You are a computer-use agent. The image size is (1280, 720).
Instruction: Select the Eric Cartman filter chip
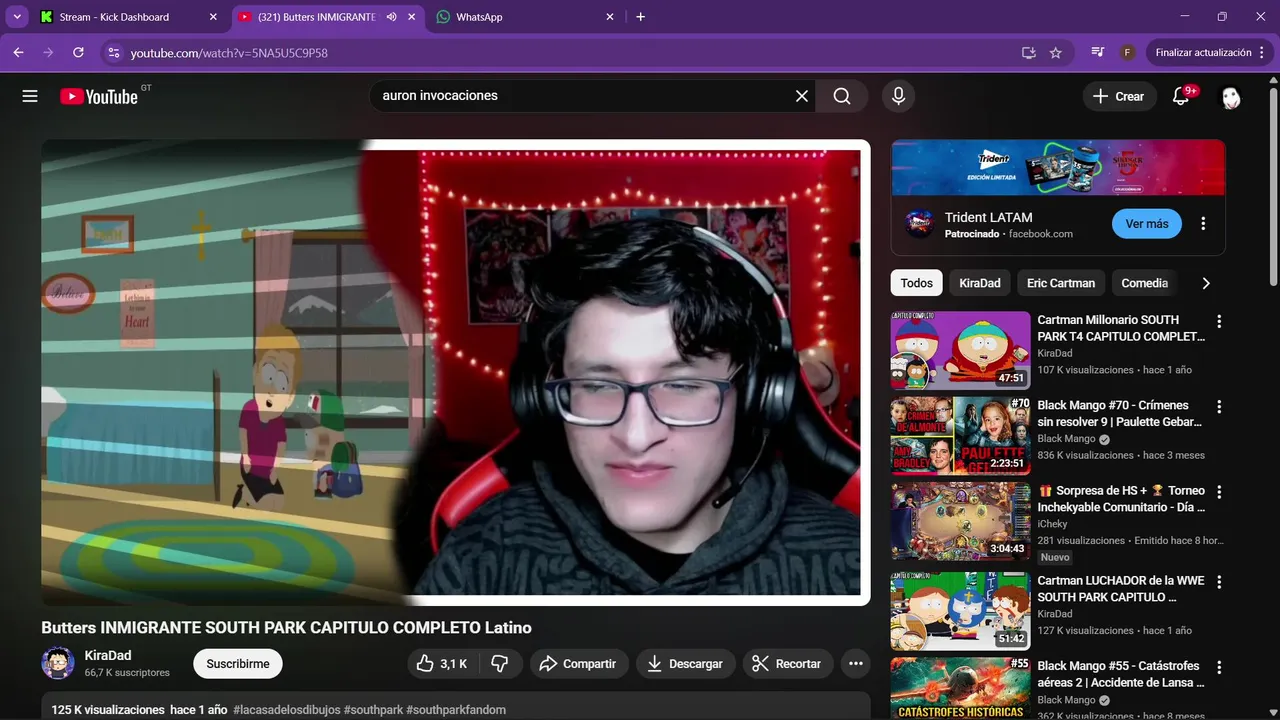[1061, 283]
